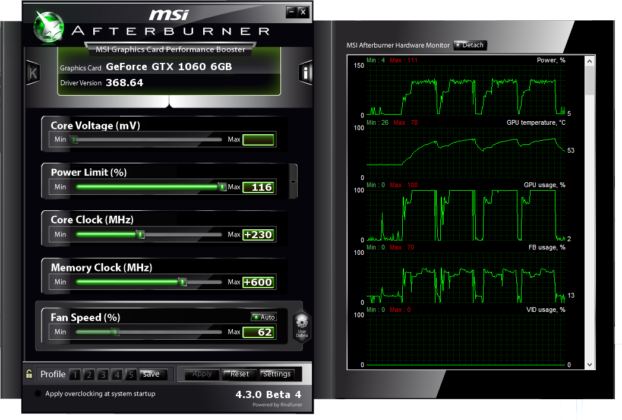Open the information i side icon
Screen dimensions: 622x420
point(306,73)
